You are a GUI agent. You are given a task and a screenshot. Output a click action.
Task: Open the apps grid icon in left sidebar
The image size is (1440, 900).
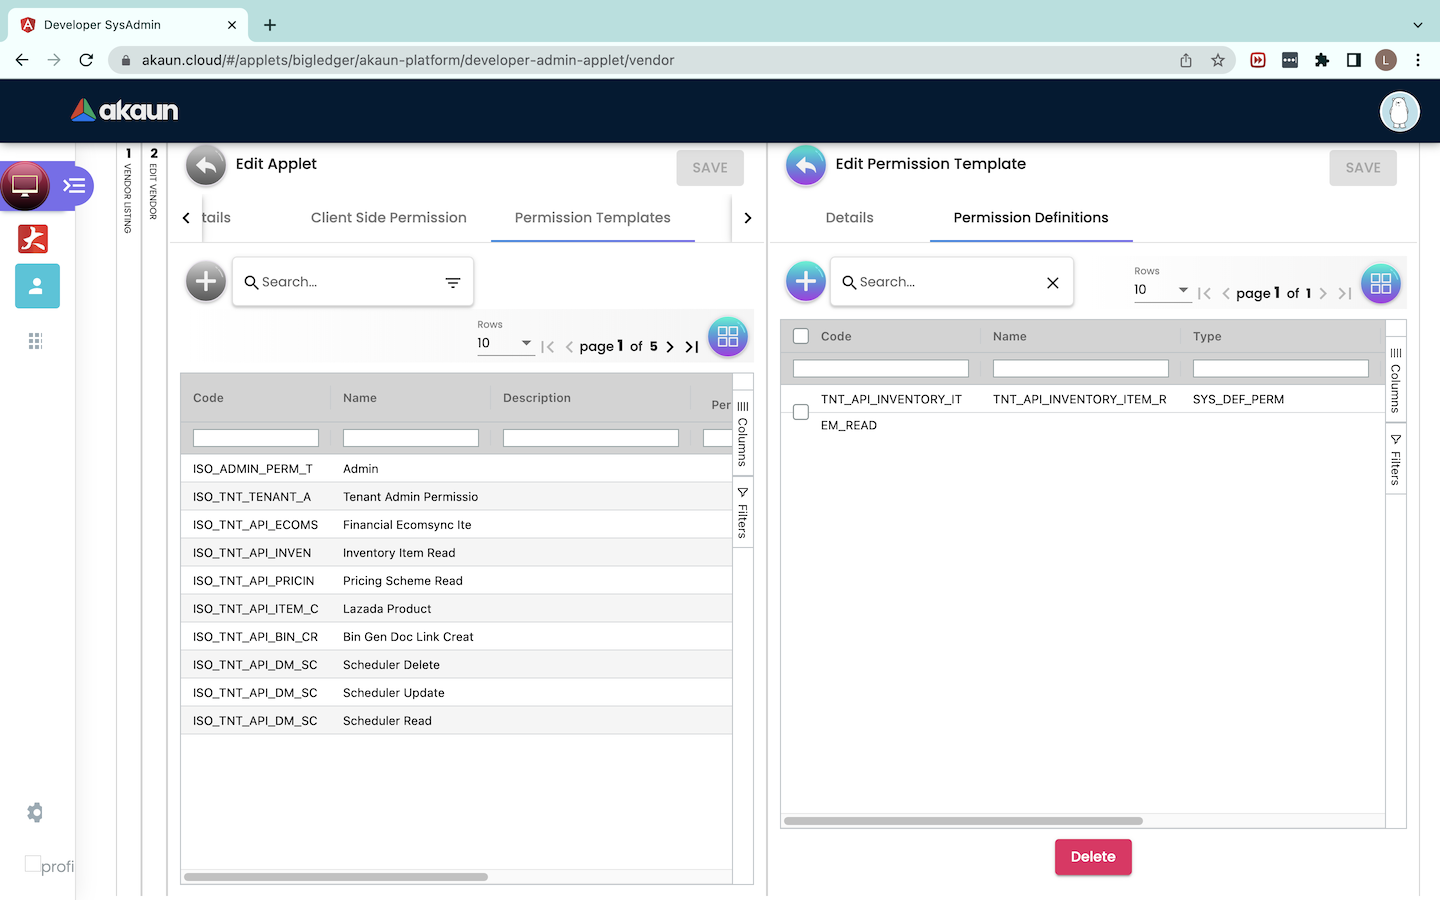click(36, 342)
